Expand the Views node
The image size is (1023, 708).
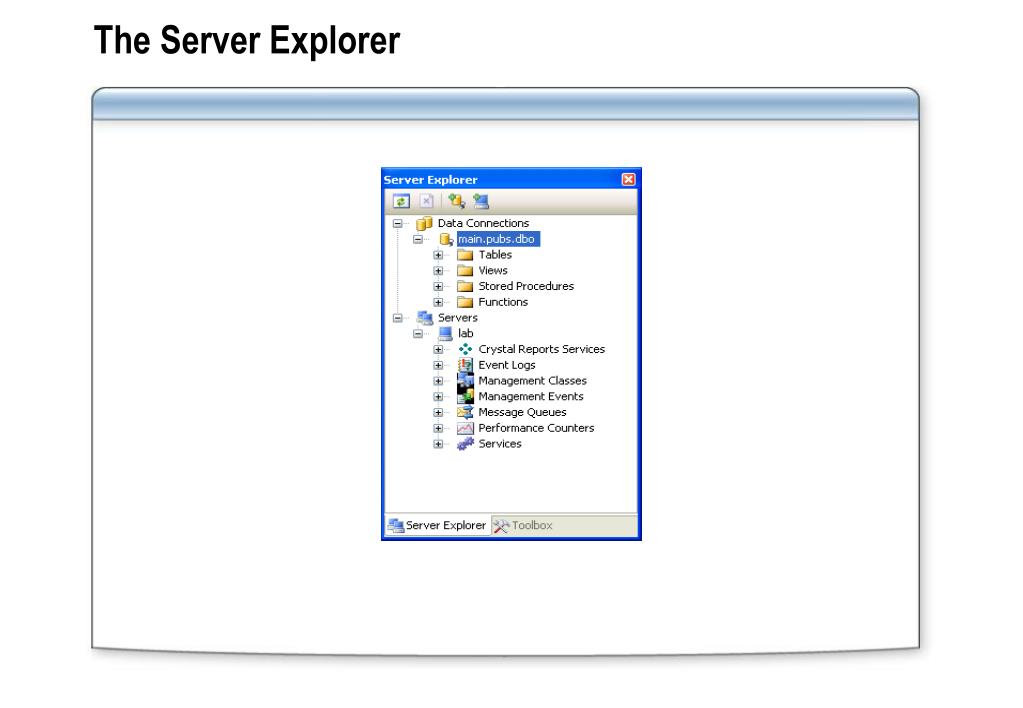[438, 271]
